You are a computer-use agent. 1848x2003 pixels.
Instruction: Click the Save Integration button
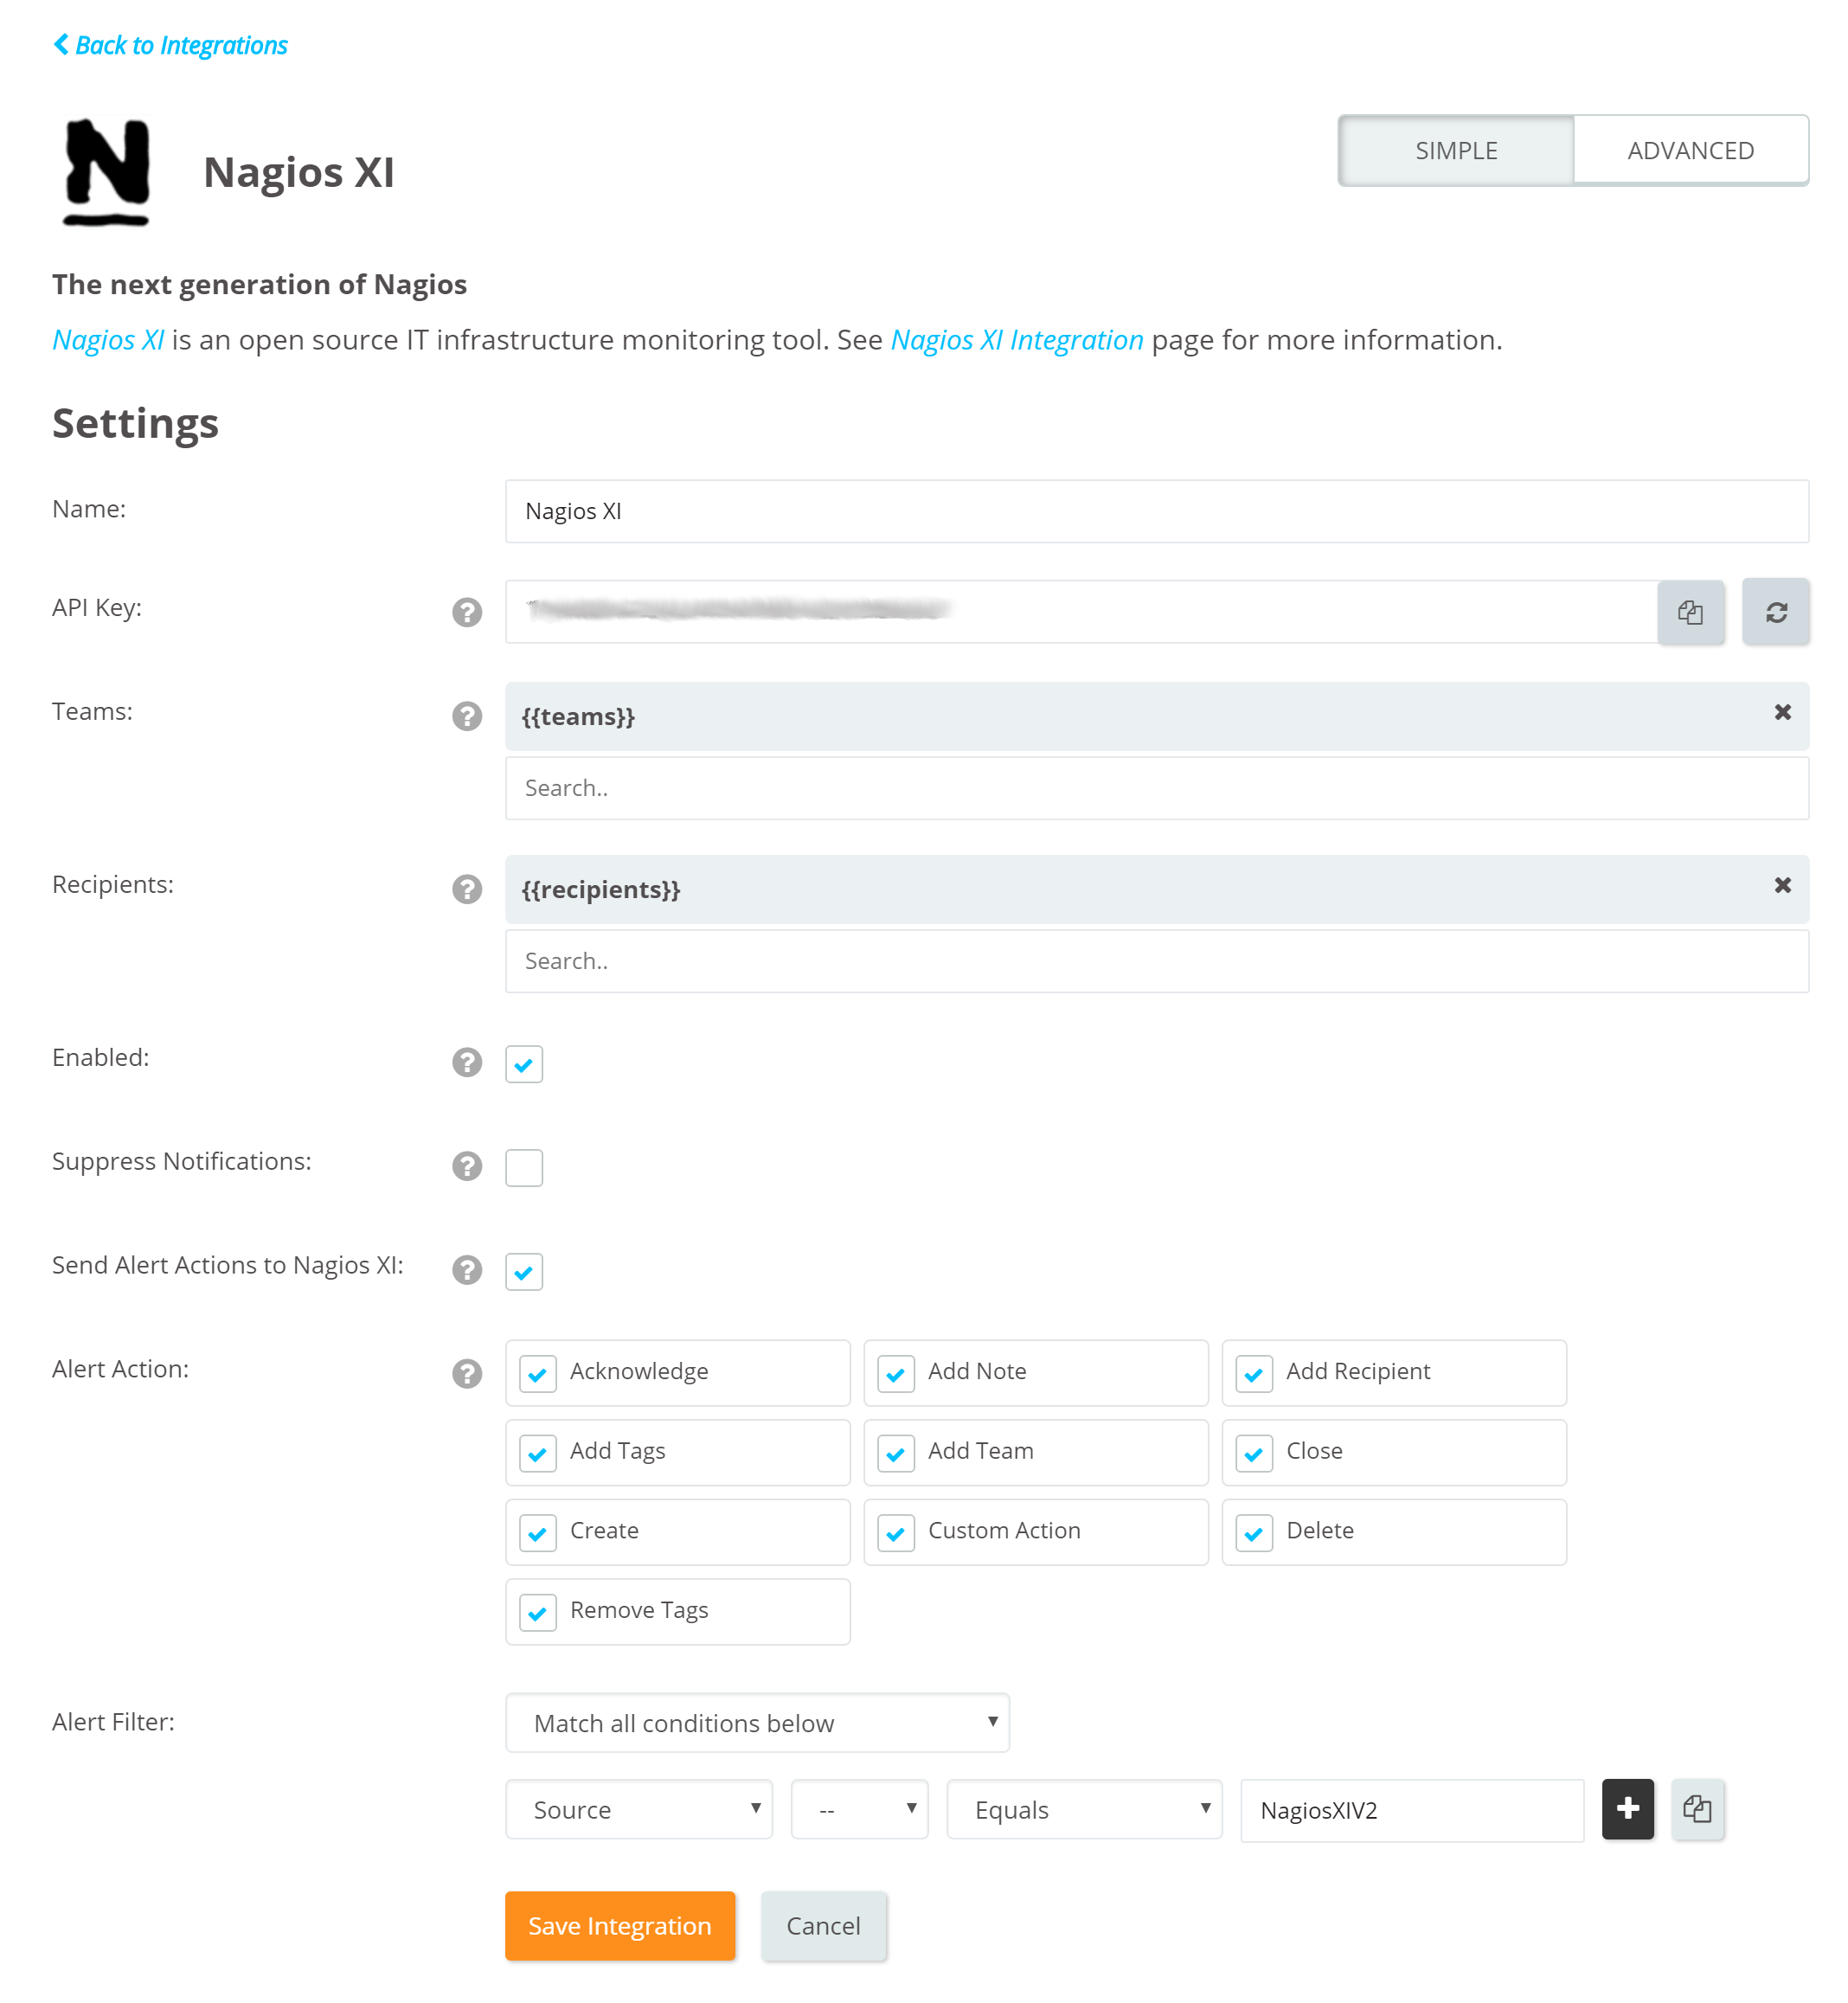point(619,1925)
